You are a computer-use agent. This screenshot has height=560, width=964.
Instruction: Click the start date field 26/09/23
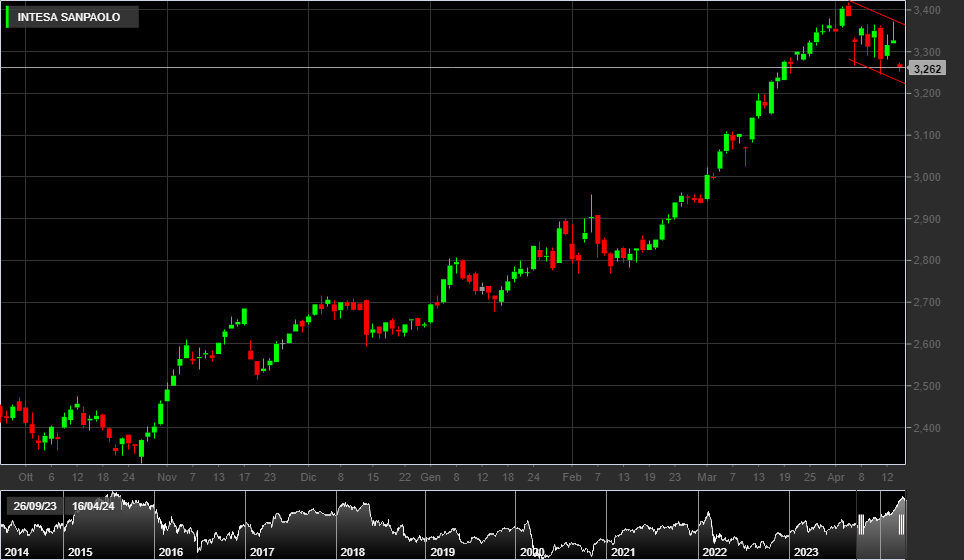coord(34,506)
